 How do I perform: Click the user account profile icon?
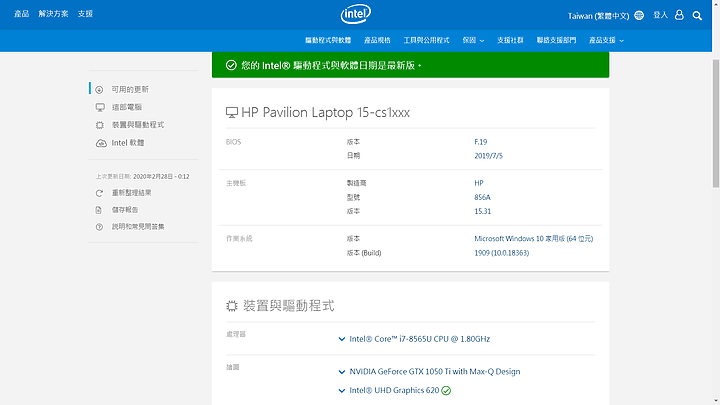(x=679, y=15)
